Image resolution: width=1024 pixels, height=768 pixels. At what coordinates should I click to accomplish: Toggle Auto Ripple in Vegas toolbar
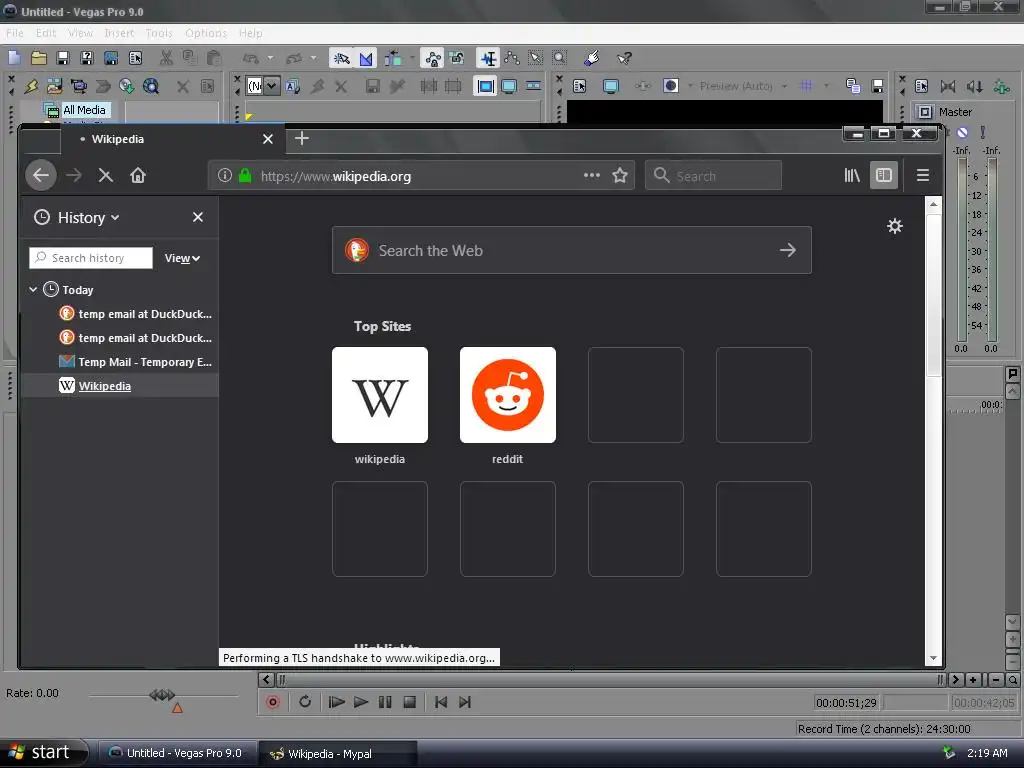click(392, 58)
